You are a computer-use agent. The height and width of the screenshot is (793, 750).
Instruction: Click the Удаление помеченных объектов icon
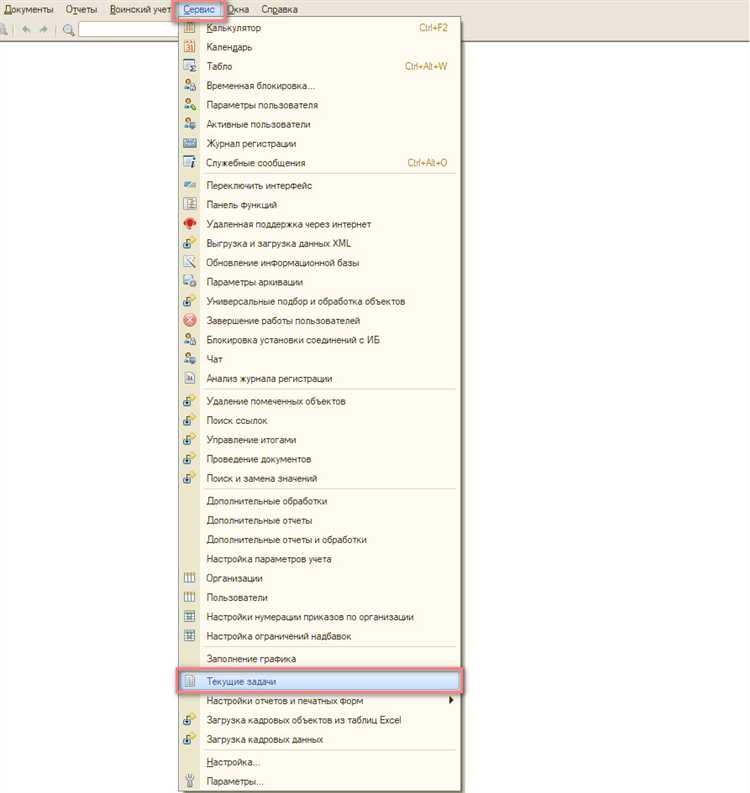tap(189, 401)
